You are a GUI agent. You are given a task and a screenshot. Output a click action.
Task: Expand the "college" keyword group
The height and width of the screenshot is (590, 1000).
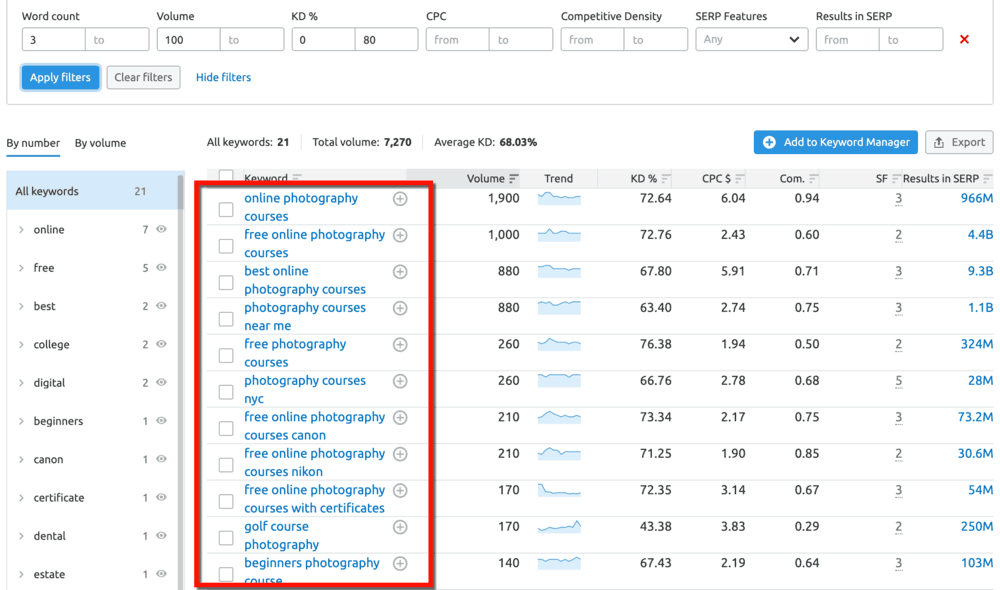coord(20,344)
